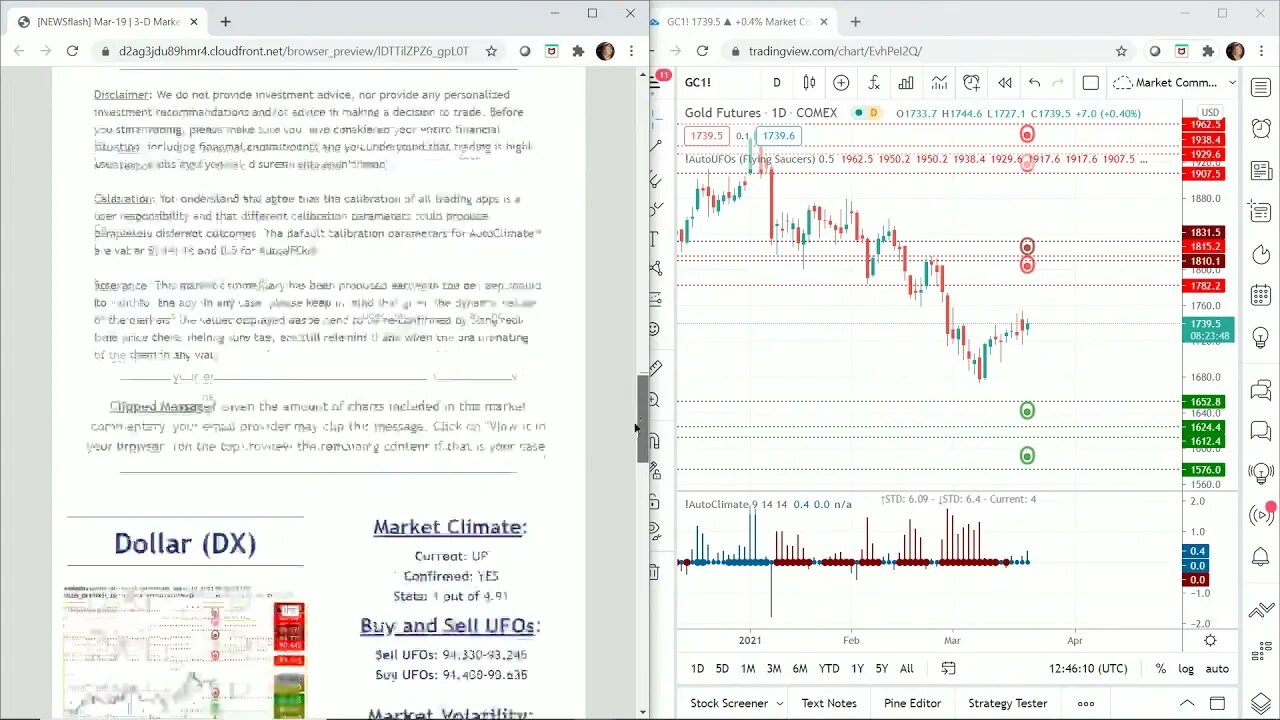Open my ideas lightbulb icon
Image resolution: width=1280 pixels, height=720 pixels.
tap(1260, 338)
